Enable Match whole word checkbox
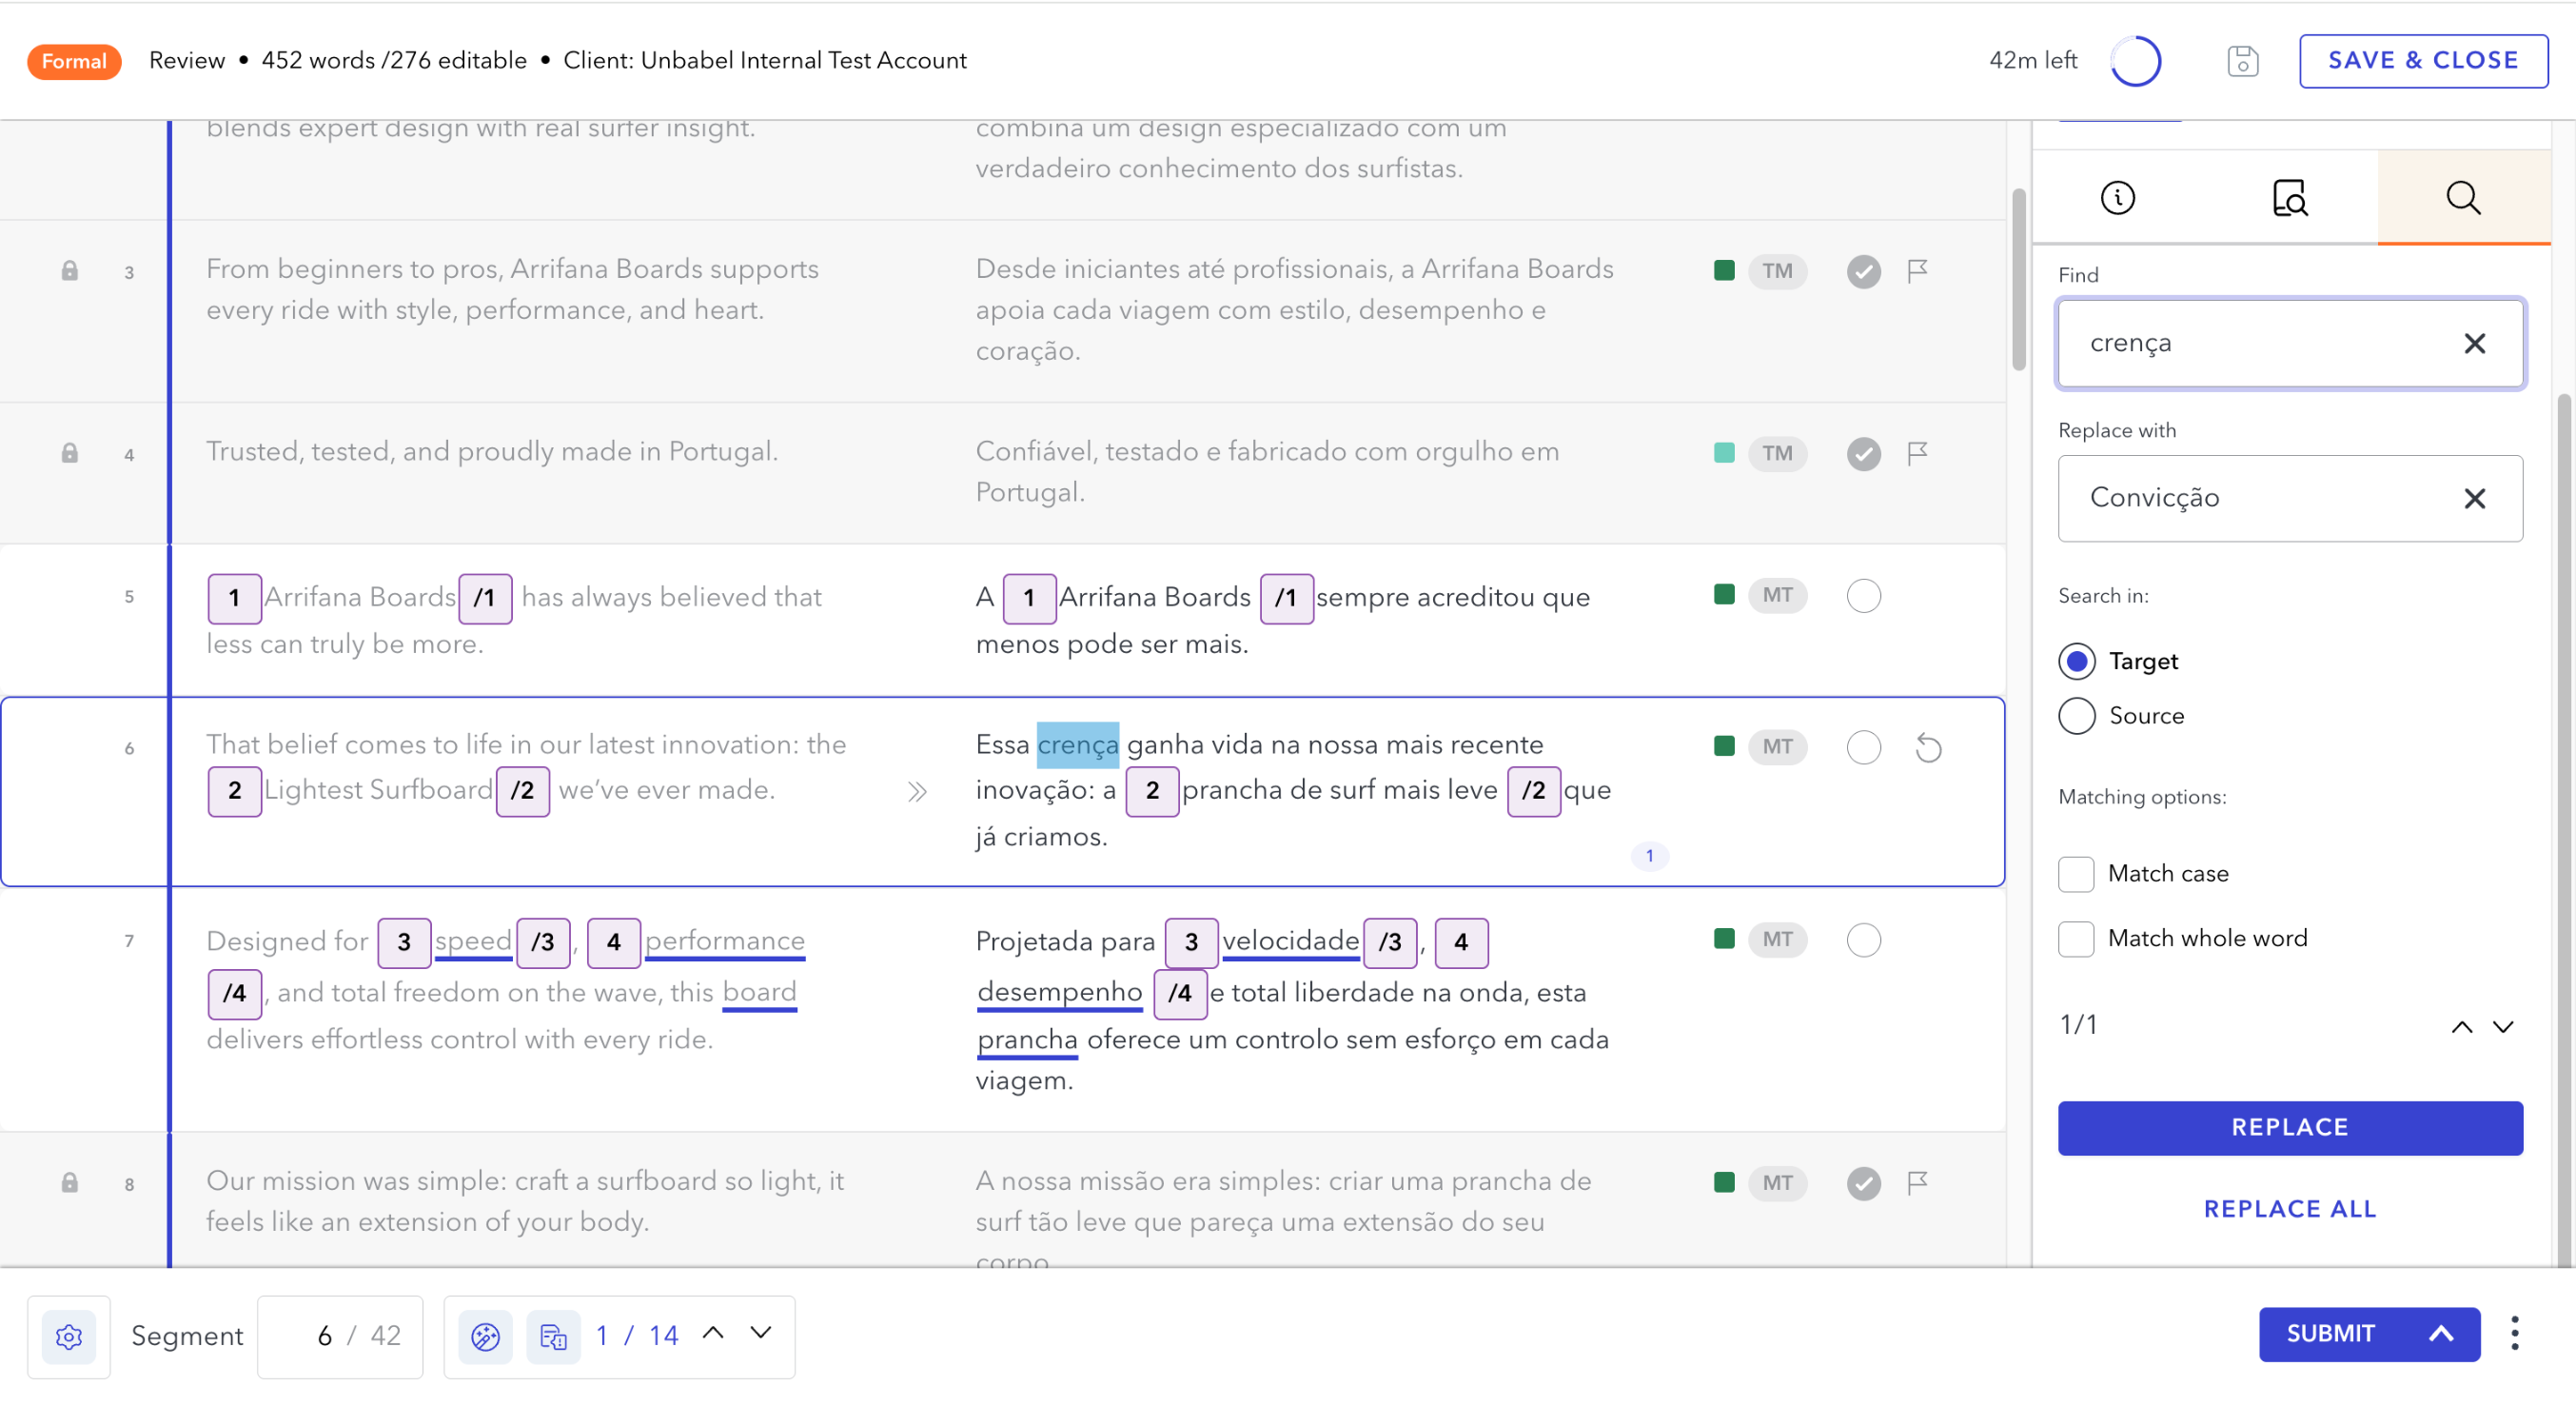 (x=2076, y=939)
